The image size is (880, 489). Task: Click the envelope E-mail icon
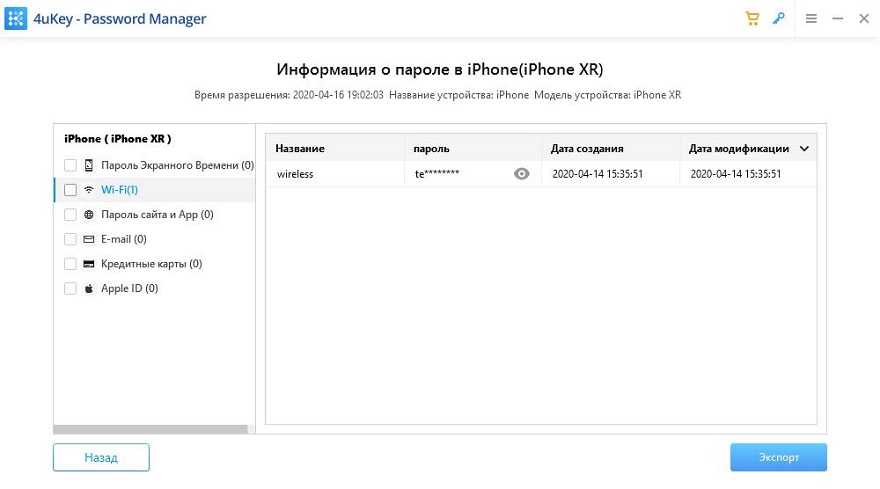pyautogui.click(x=89, y=239)
